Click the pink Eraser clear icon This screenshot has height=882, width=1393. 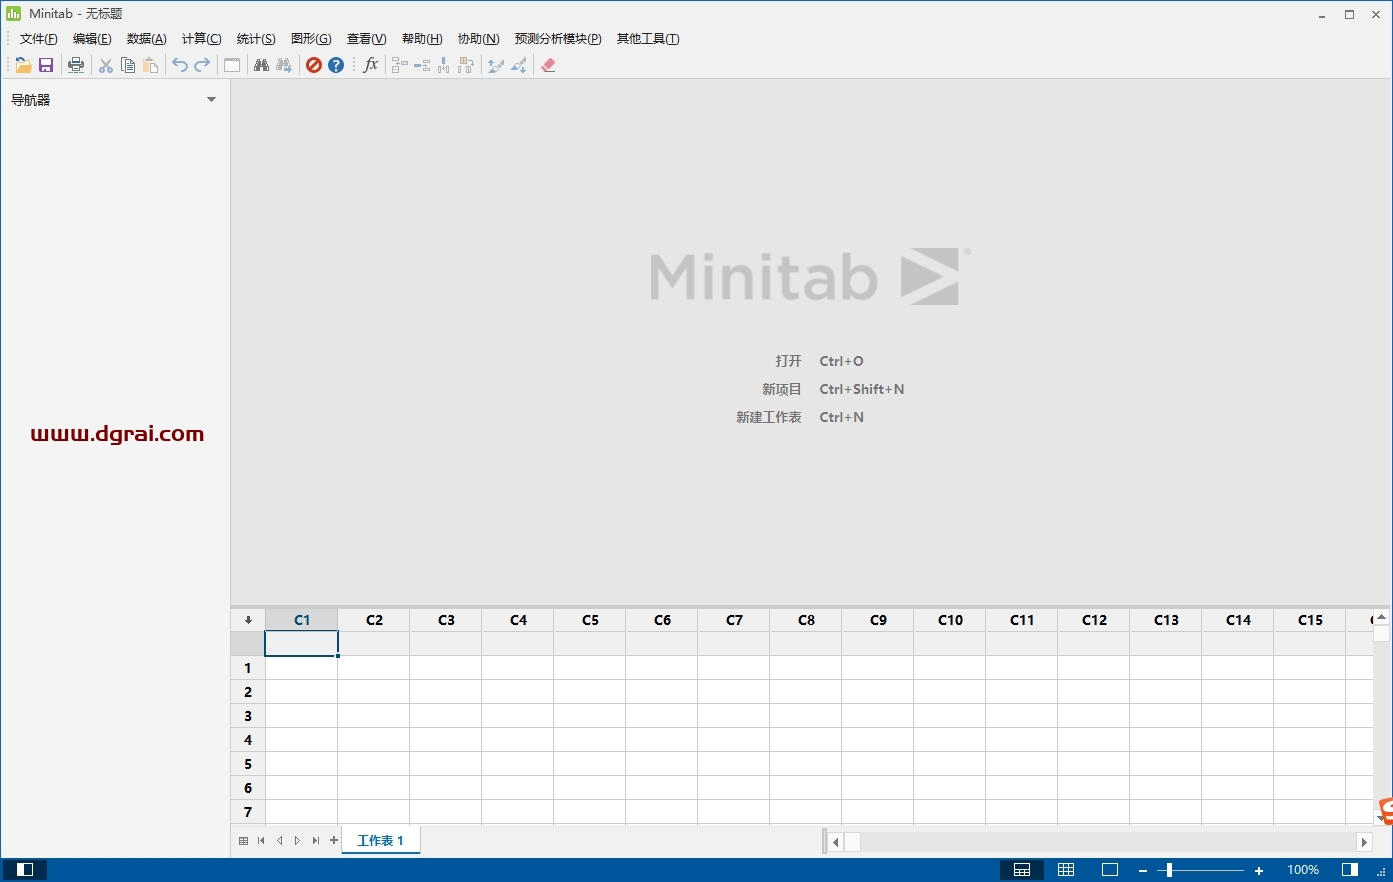pyautogui.click(x=548, y=65)
